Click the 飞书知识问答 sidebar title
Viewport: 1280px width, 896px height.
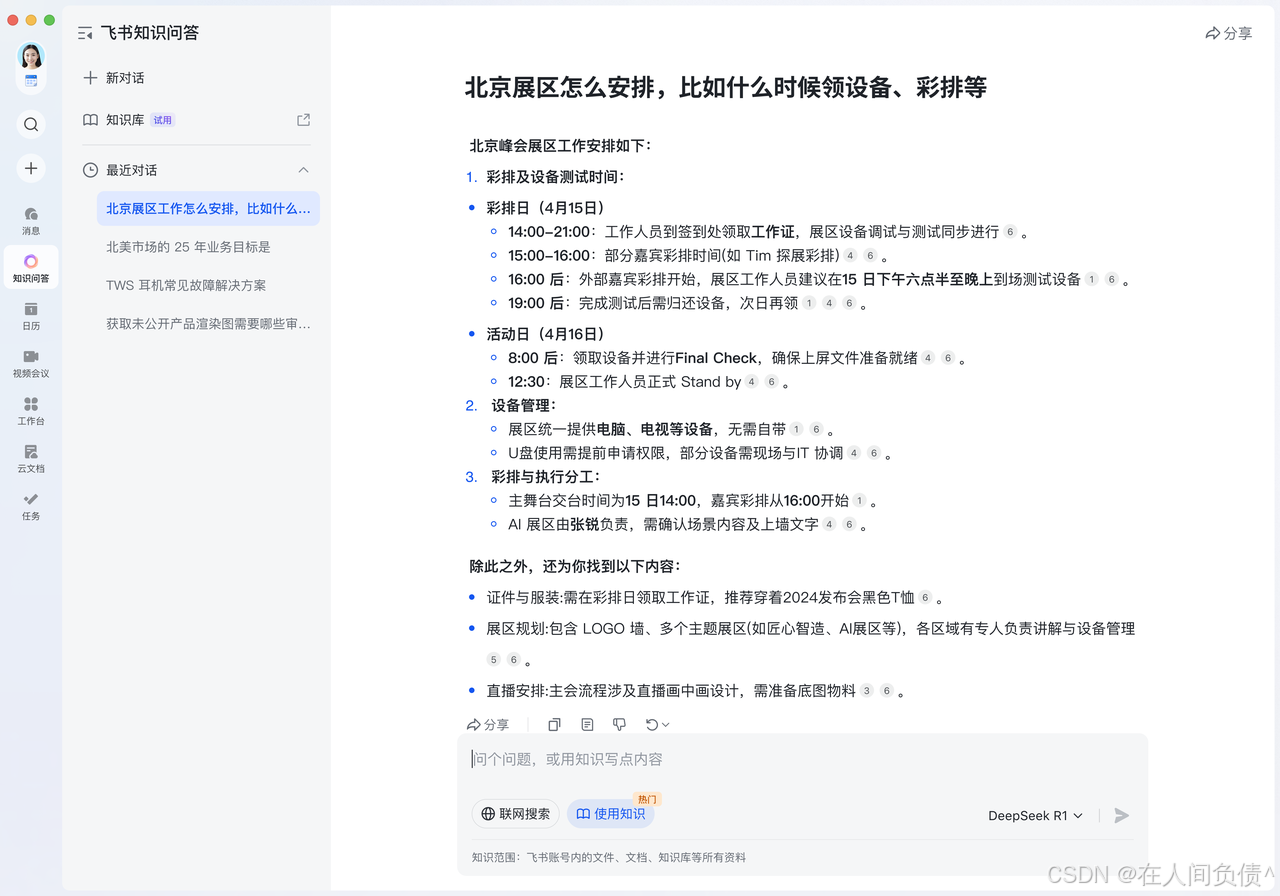pyautogui.click(x=149, y=33)
